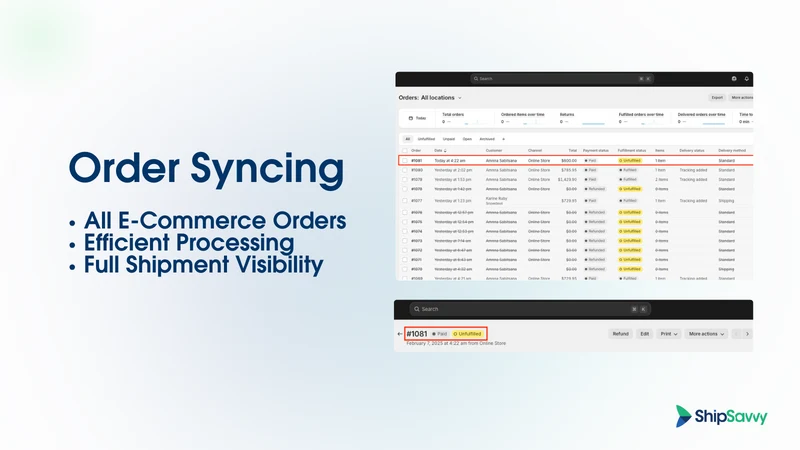Check the box for order #1071
800x450 pixels.
click(x=405, y=260)
